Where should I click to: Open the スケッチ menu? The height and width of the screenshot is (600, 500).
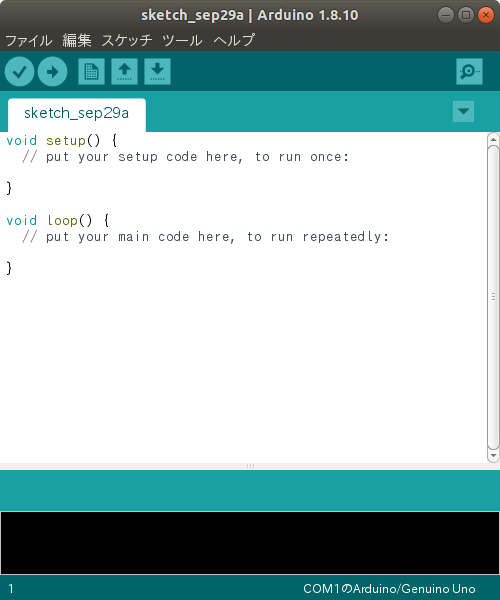pyautogui.click(x=127, y=40)
